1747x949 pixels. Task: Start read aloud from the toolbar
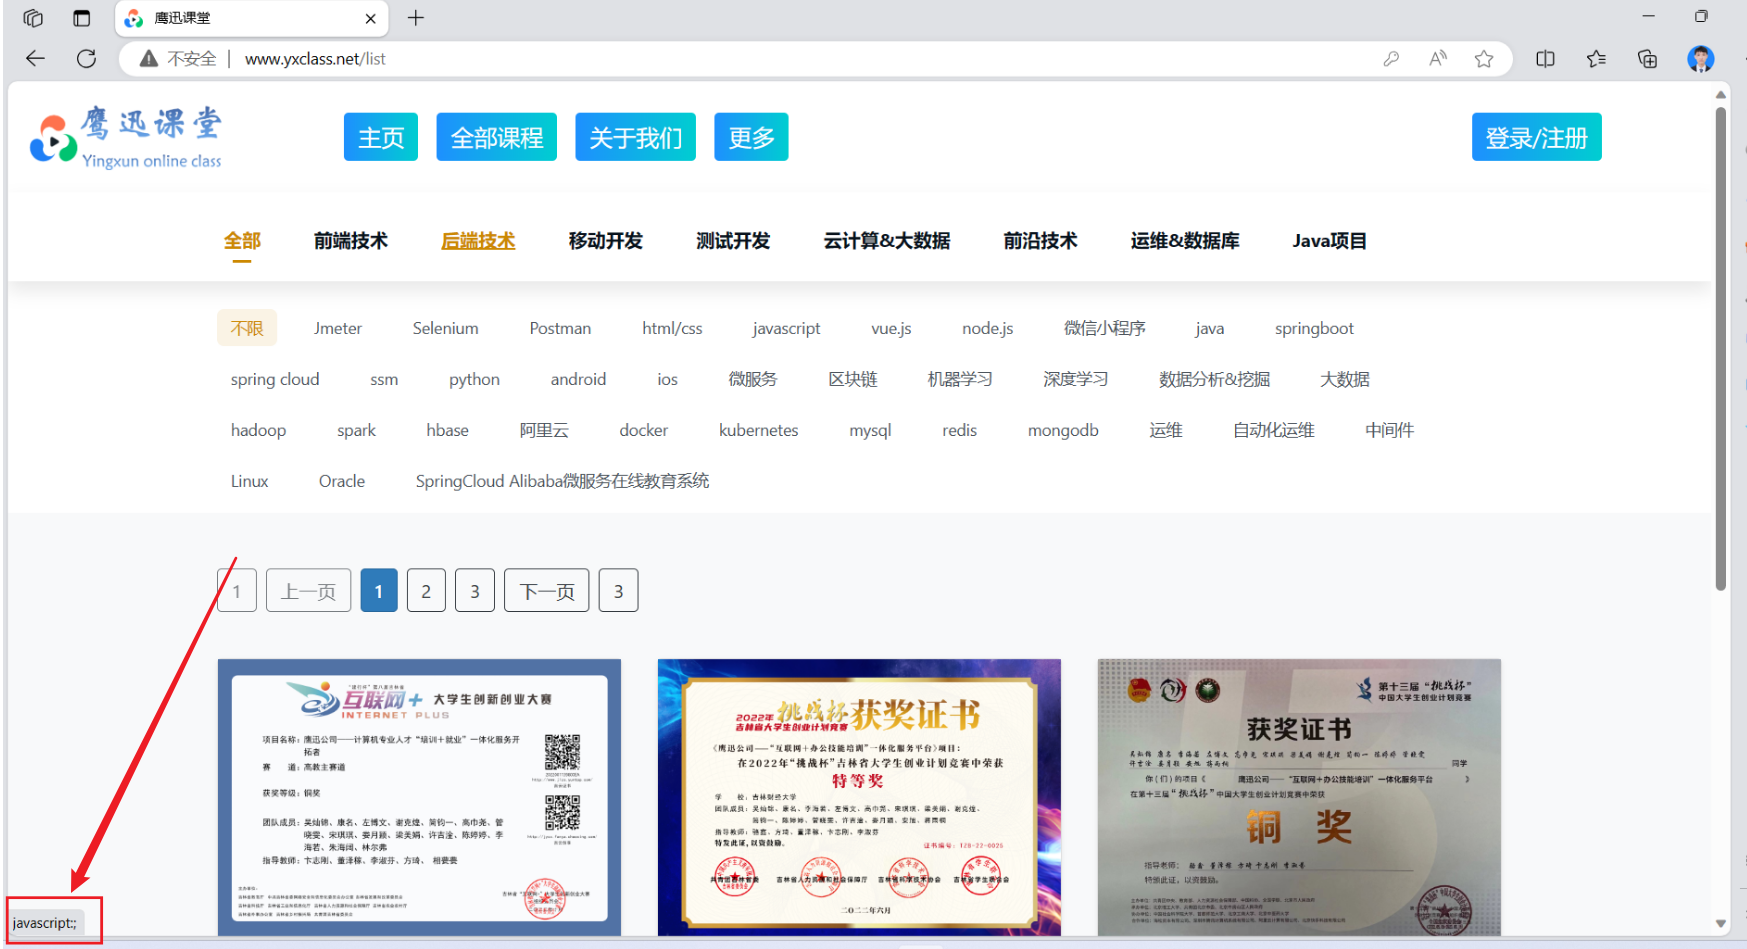point(1437,58)
